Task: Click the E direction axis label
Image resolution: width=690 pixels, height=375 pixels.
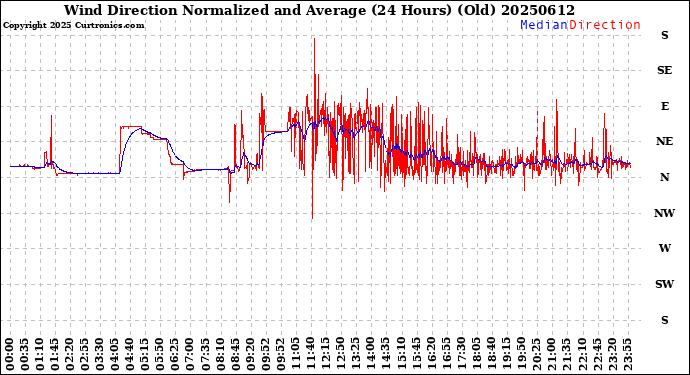Action: (x=664, y=106)
